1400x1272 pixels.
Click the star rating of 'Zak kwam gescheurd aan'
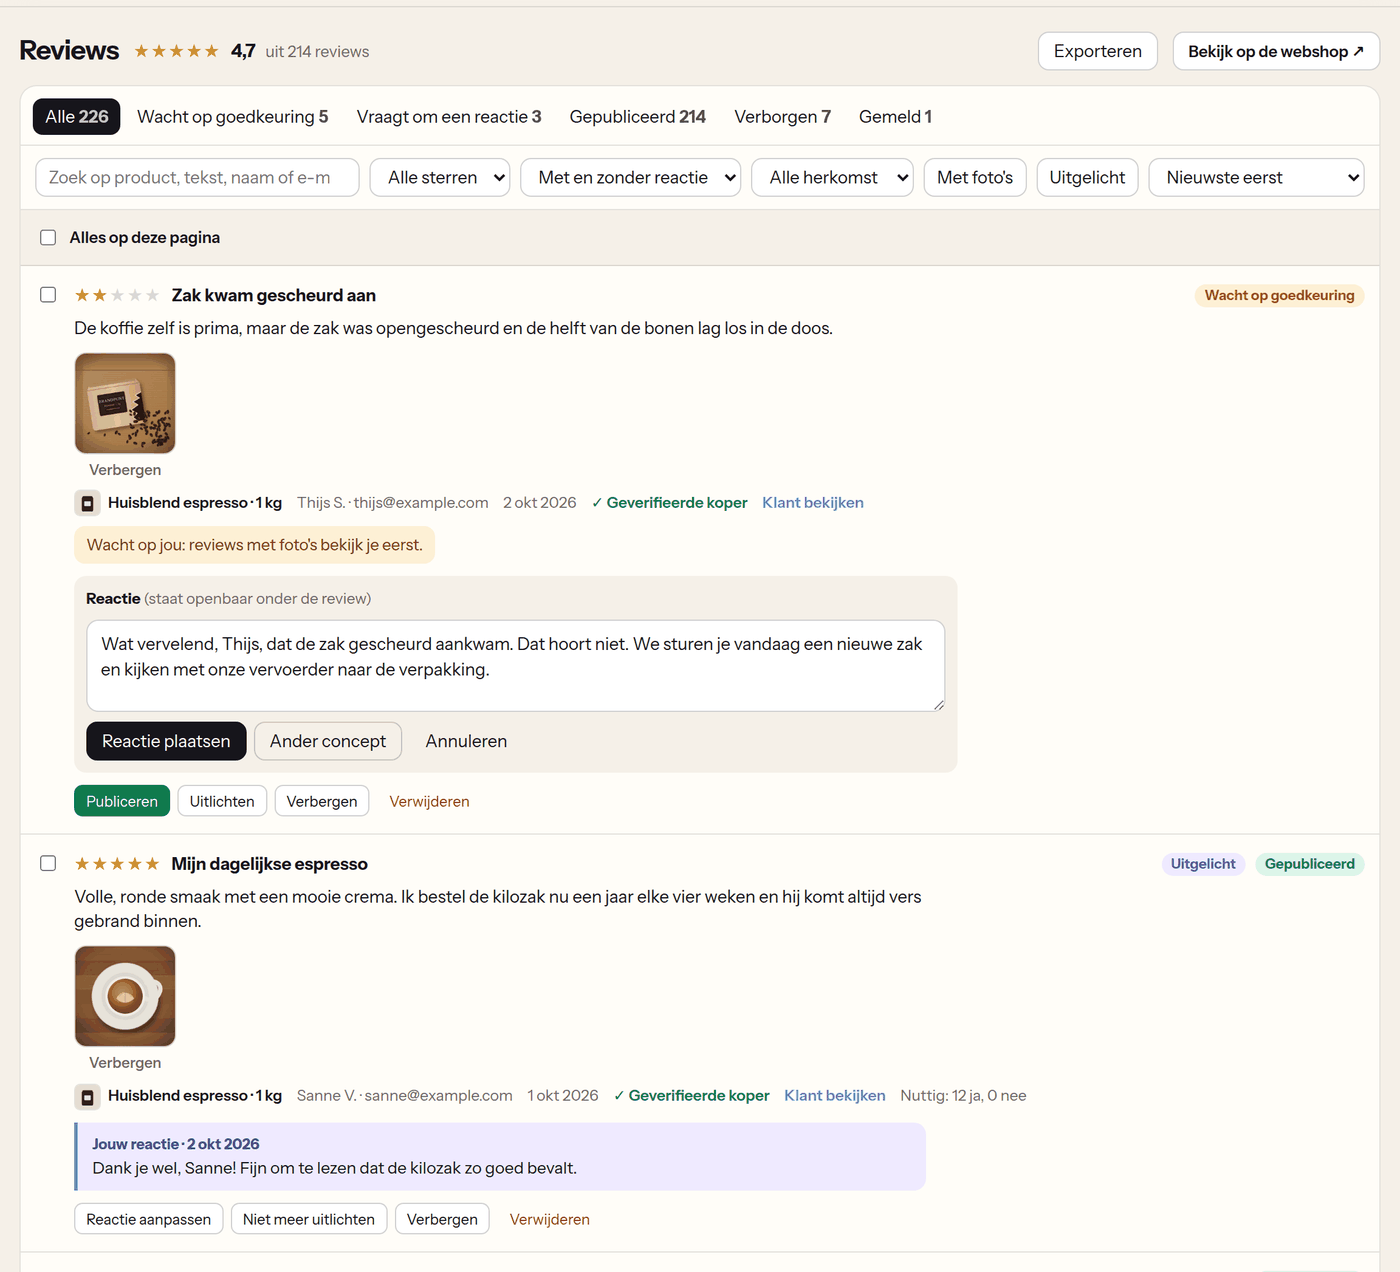[116, 296]
